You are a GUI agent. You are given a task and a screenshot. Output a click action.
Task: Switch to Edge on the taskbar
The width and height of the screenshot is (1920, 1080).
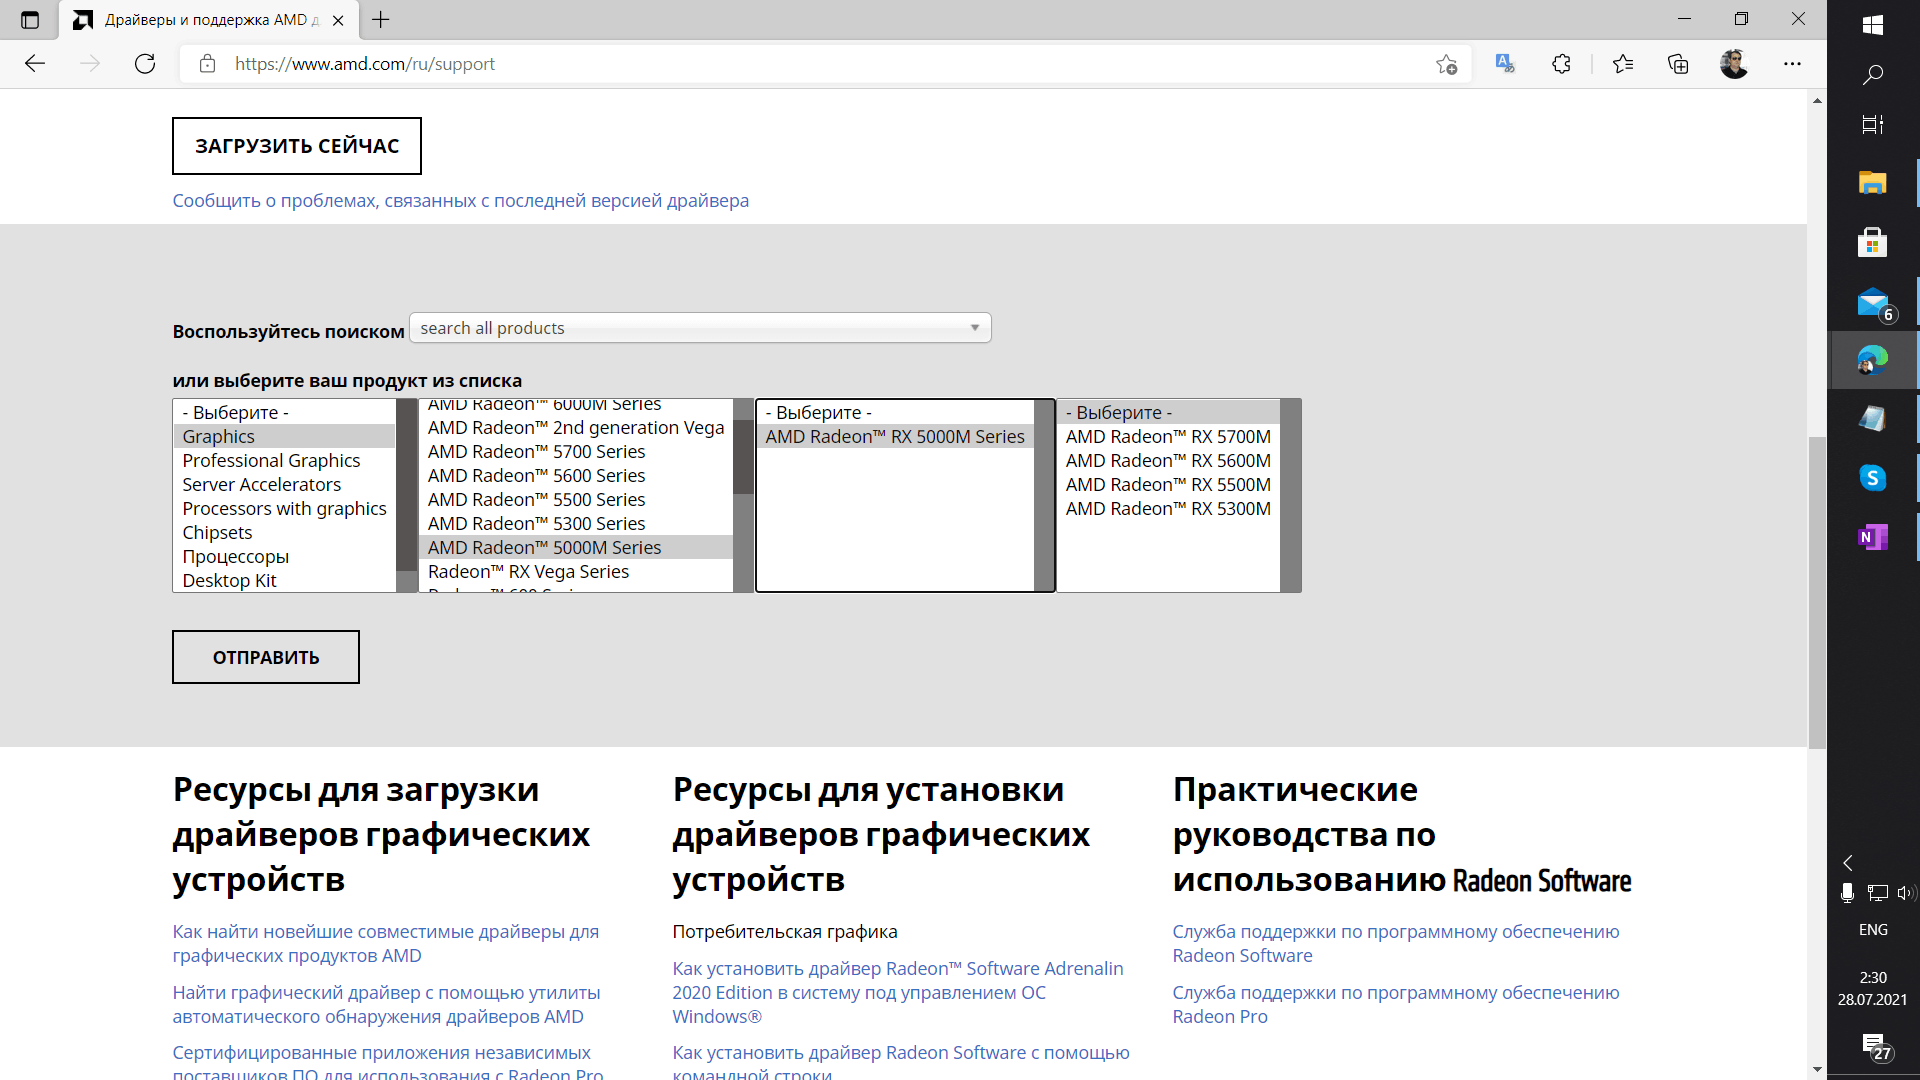[1873, 360]
